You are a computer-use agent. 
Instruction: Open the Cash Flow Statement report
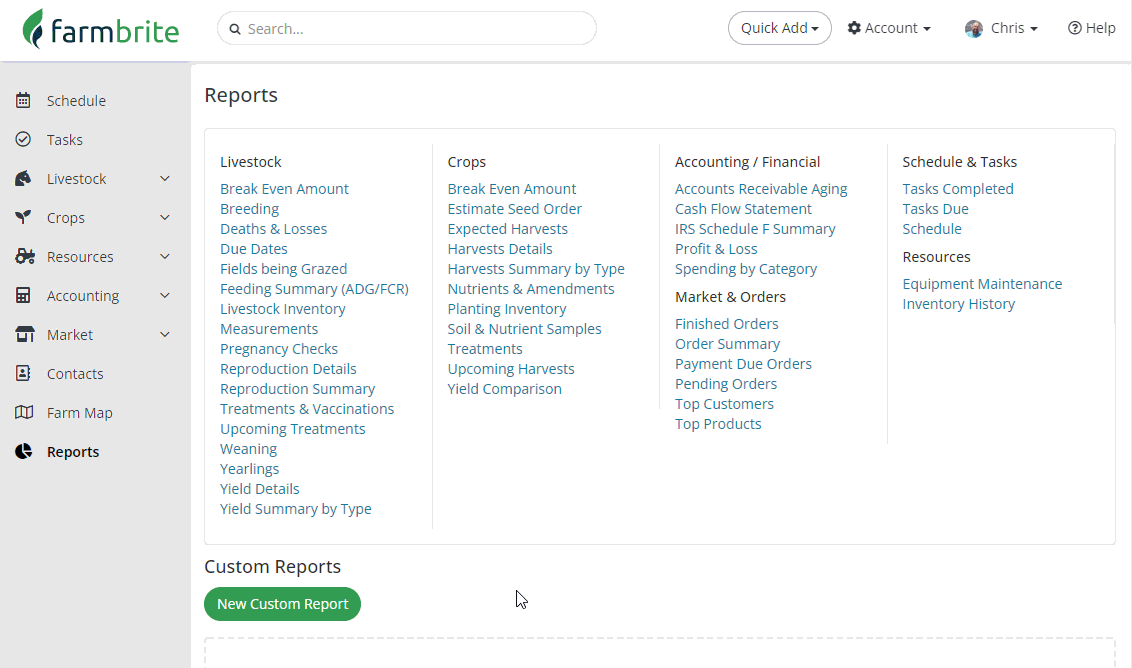743,209
